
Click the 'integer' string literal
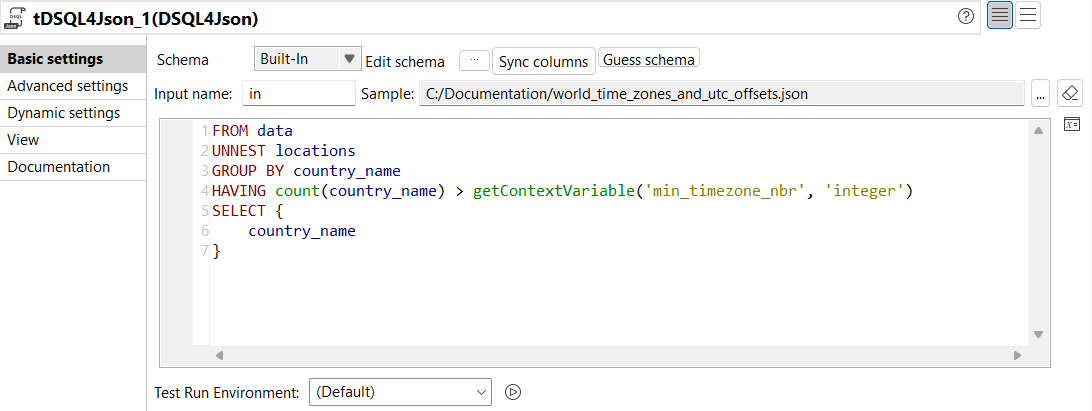pos(864,191)
